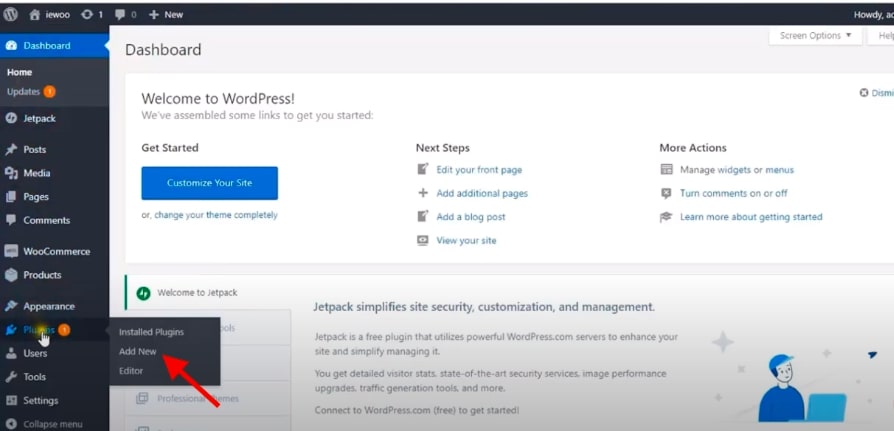Open the iewoo site home link

pos(50,15)
